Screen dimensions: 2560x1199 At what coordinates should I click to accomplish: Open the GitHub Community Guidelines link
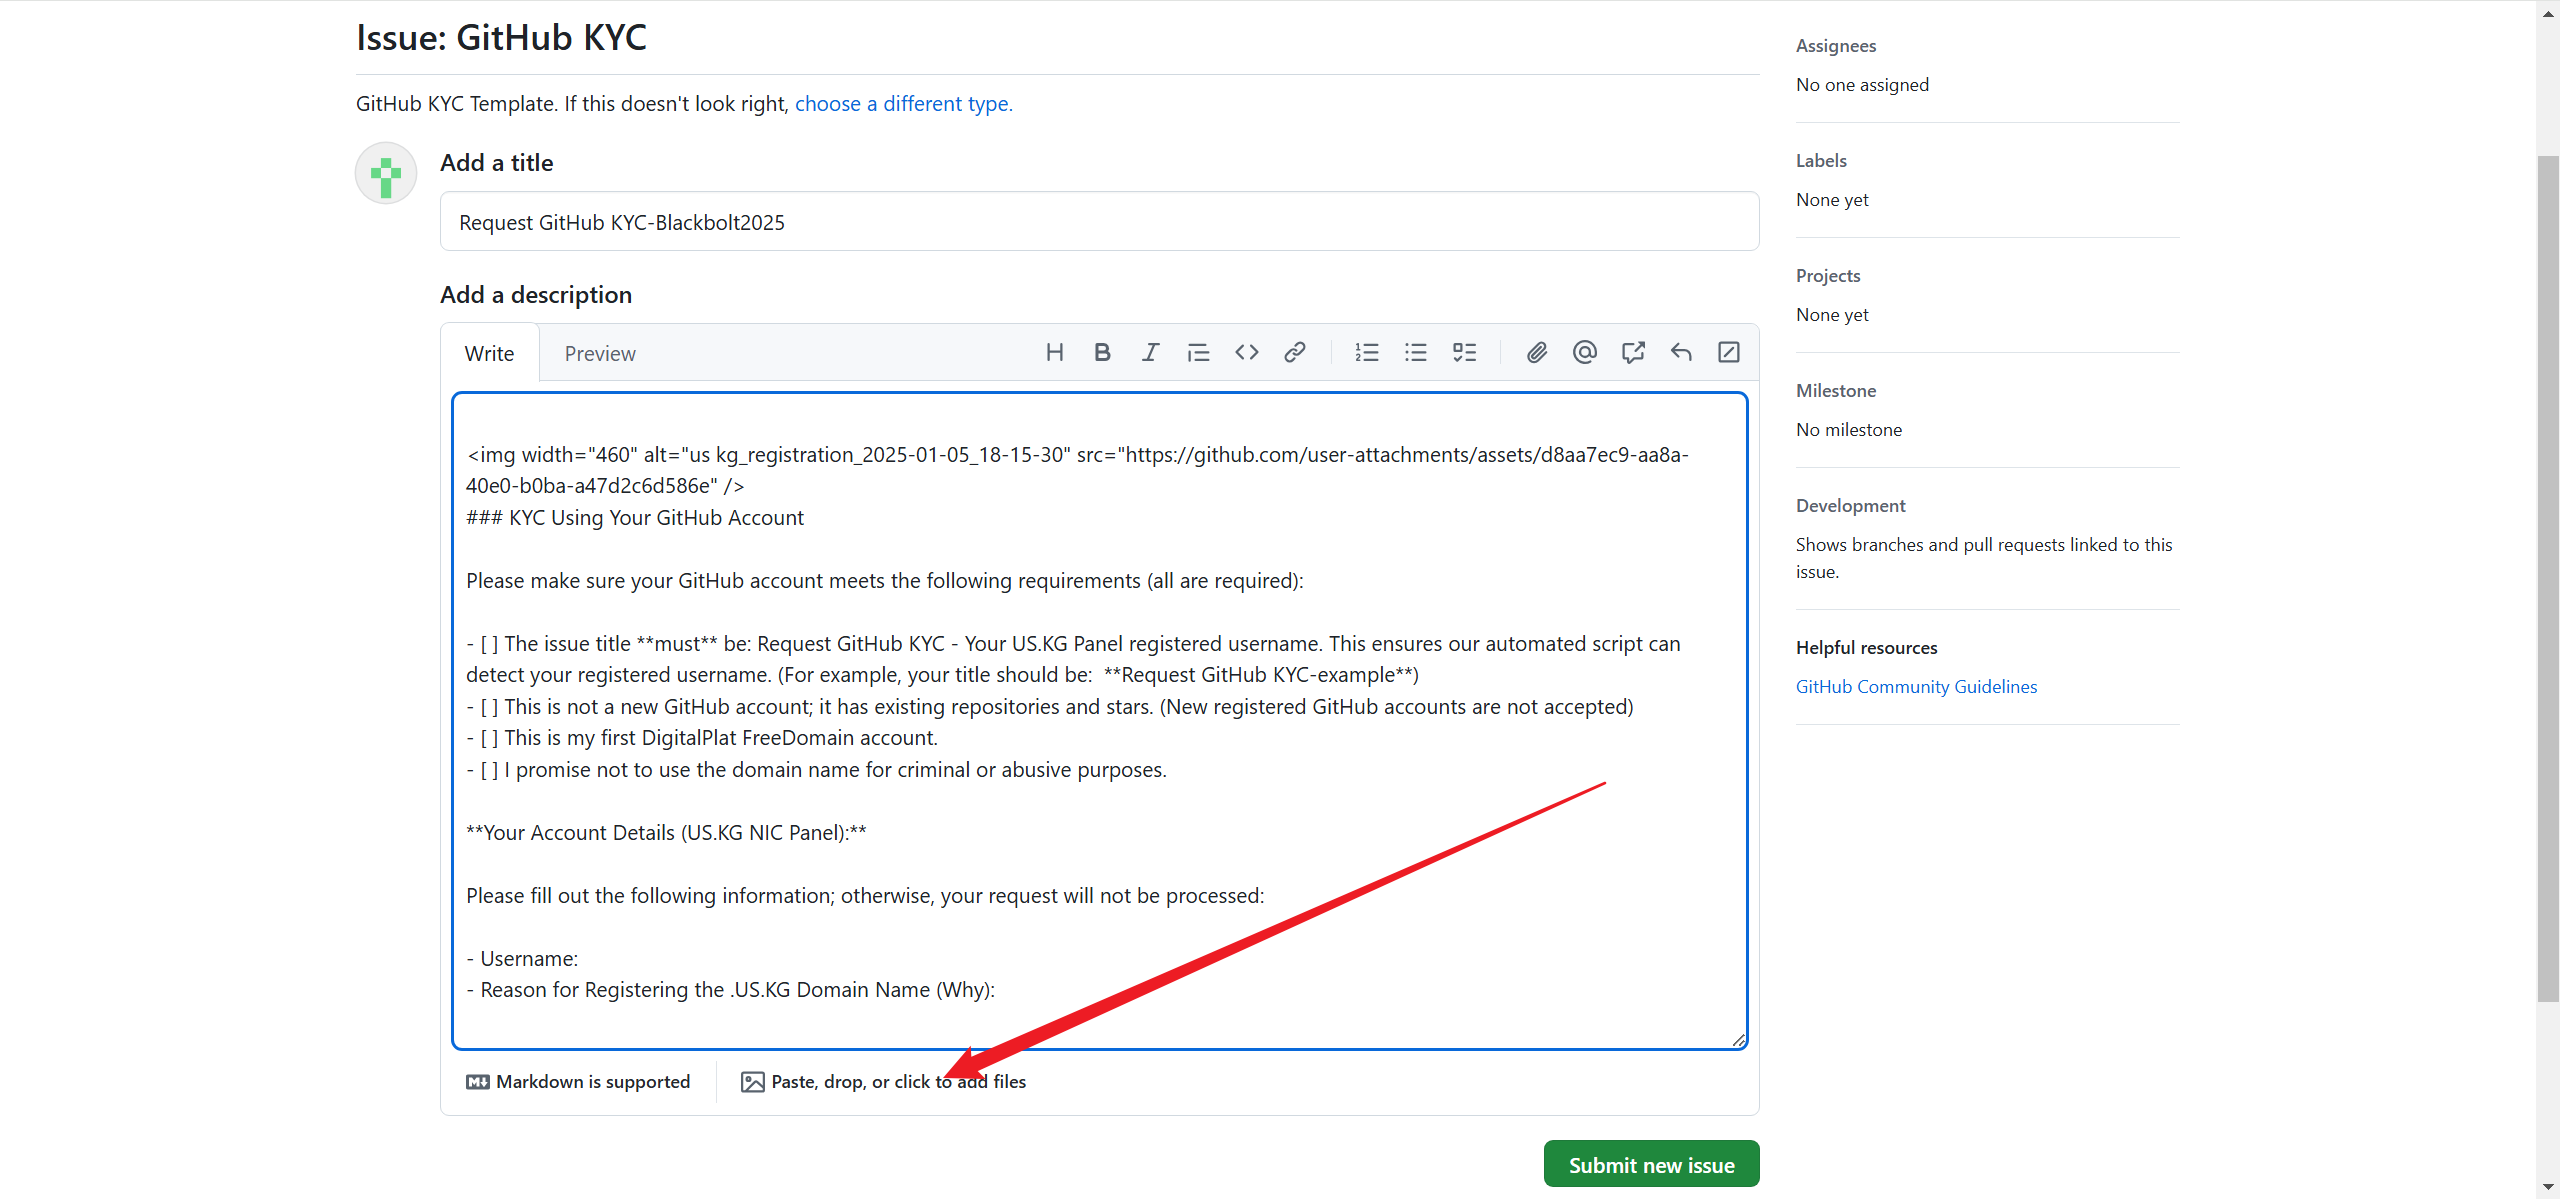coord(1916,687)
